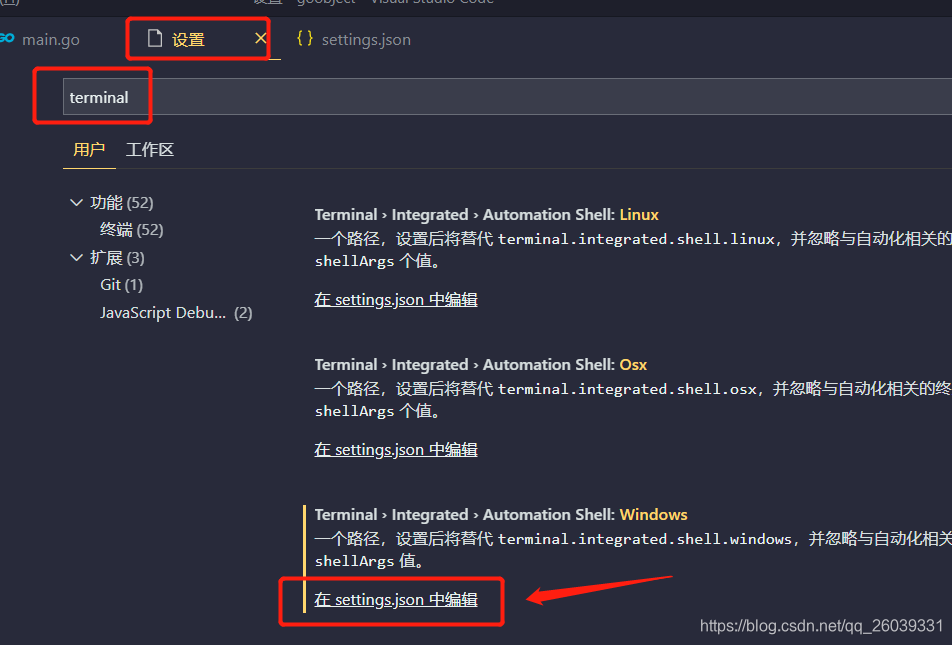Select JavaScript Debu... (2) in settings tree
This screenshot has width=952, height=645.
coord(176,313)
